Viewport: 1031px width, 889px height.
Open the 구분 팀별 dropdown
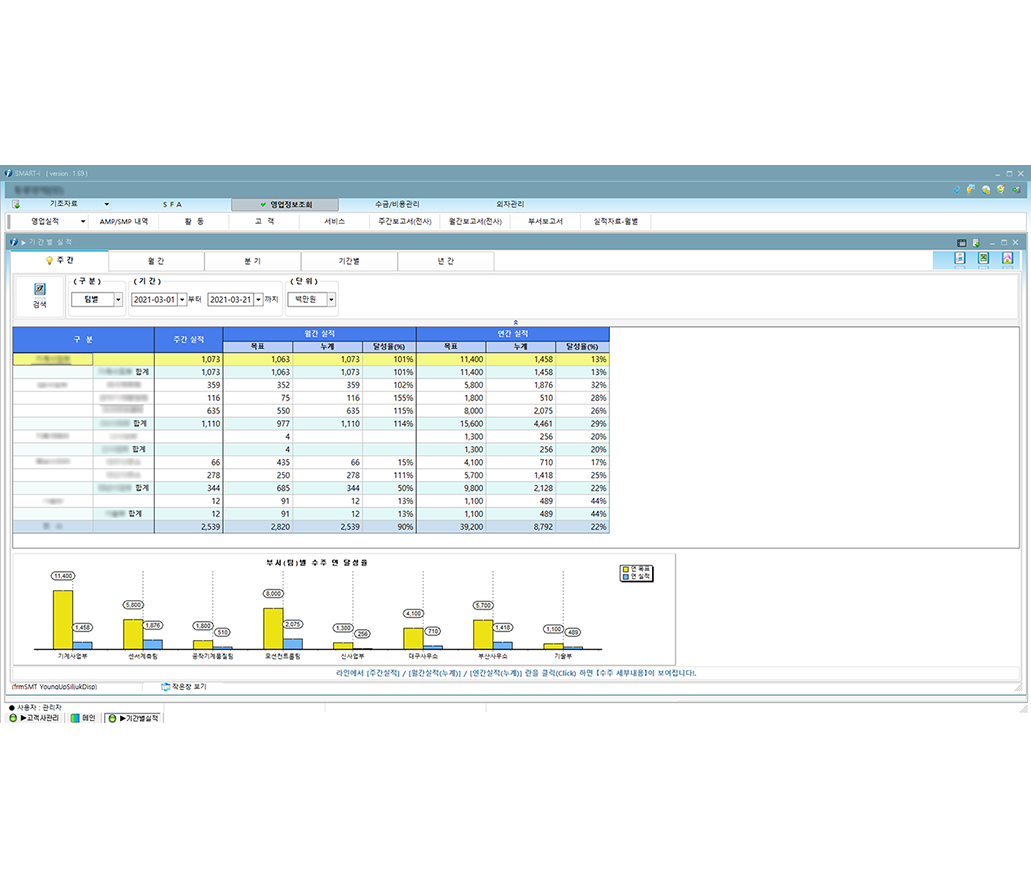(118, 299)
